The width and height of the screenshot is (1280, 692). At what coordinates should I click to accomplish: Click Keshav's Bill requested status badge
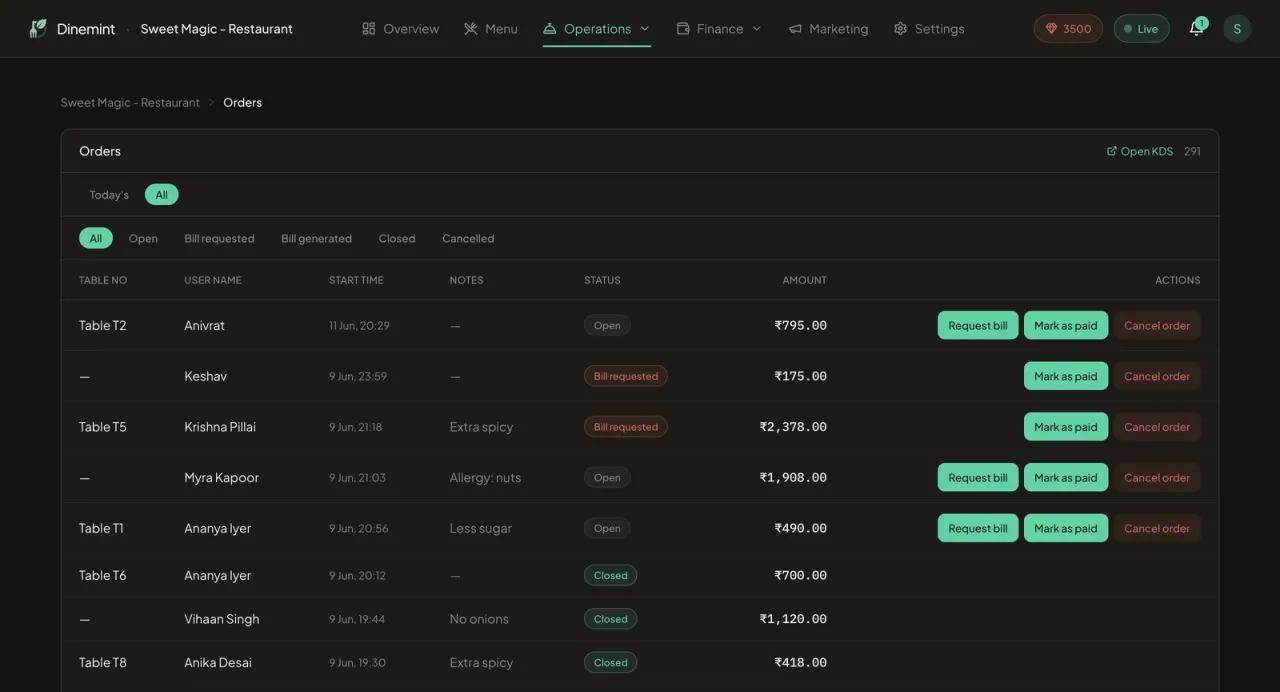pyautogui.click(x=626, y=376)
